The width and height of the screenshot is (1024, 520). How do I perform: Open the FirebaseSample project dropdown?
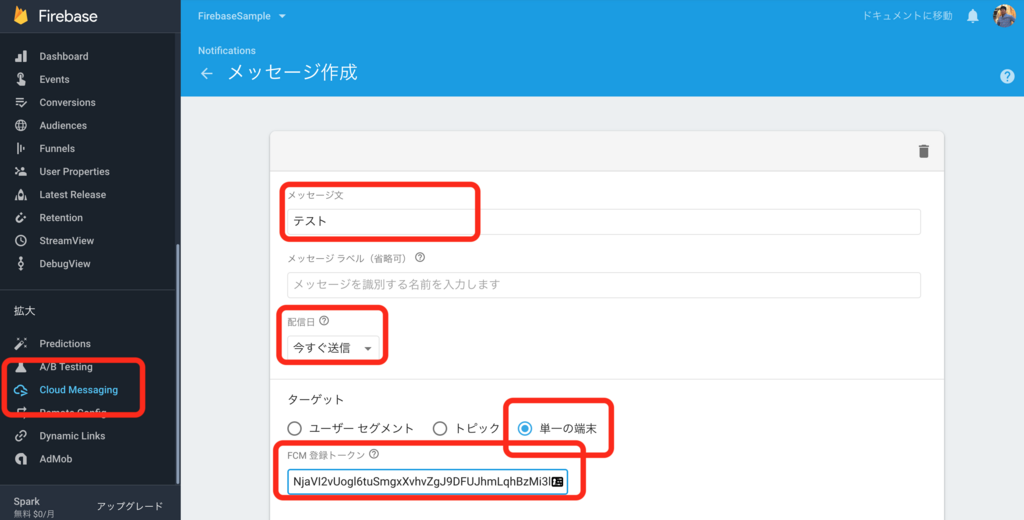(x=242, y=16)
